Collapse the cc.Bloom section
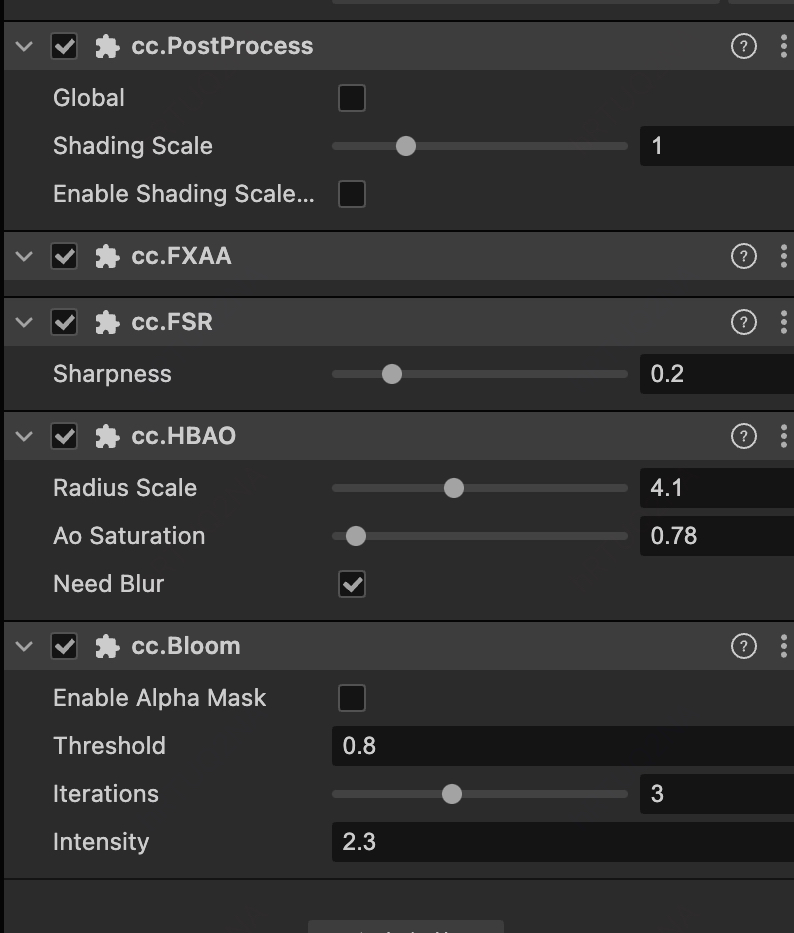The width and height of the screenshot is (794, 933). (x=24, y=646)
